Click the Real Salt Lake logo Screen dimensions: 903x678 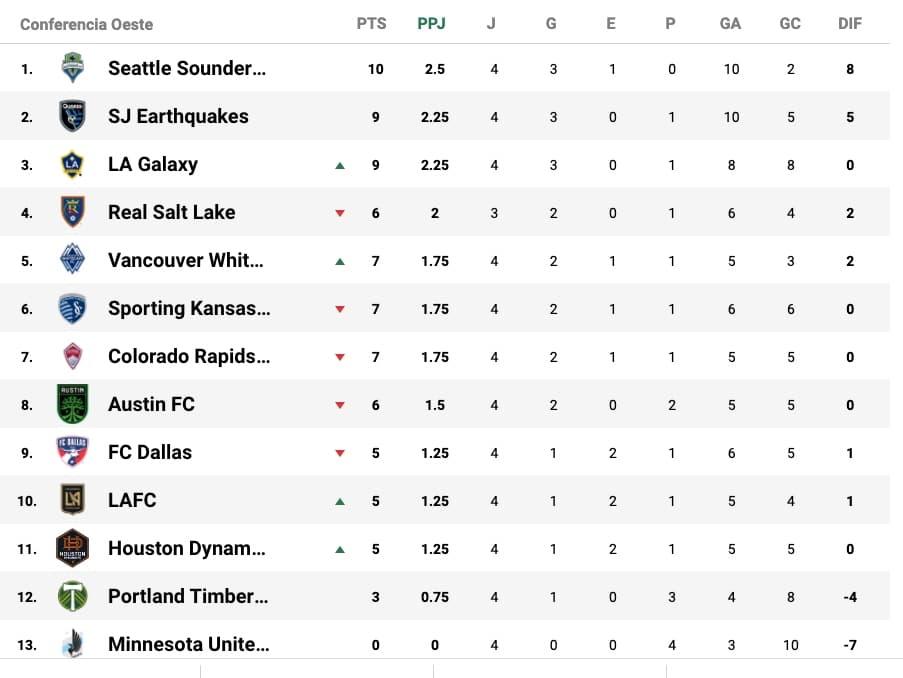[x=72, y=212]
